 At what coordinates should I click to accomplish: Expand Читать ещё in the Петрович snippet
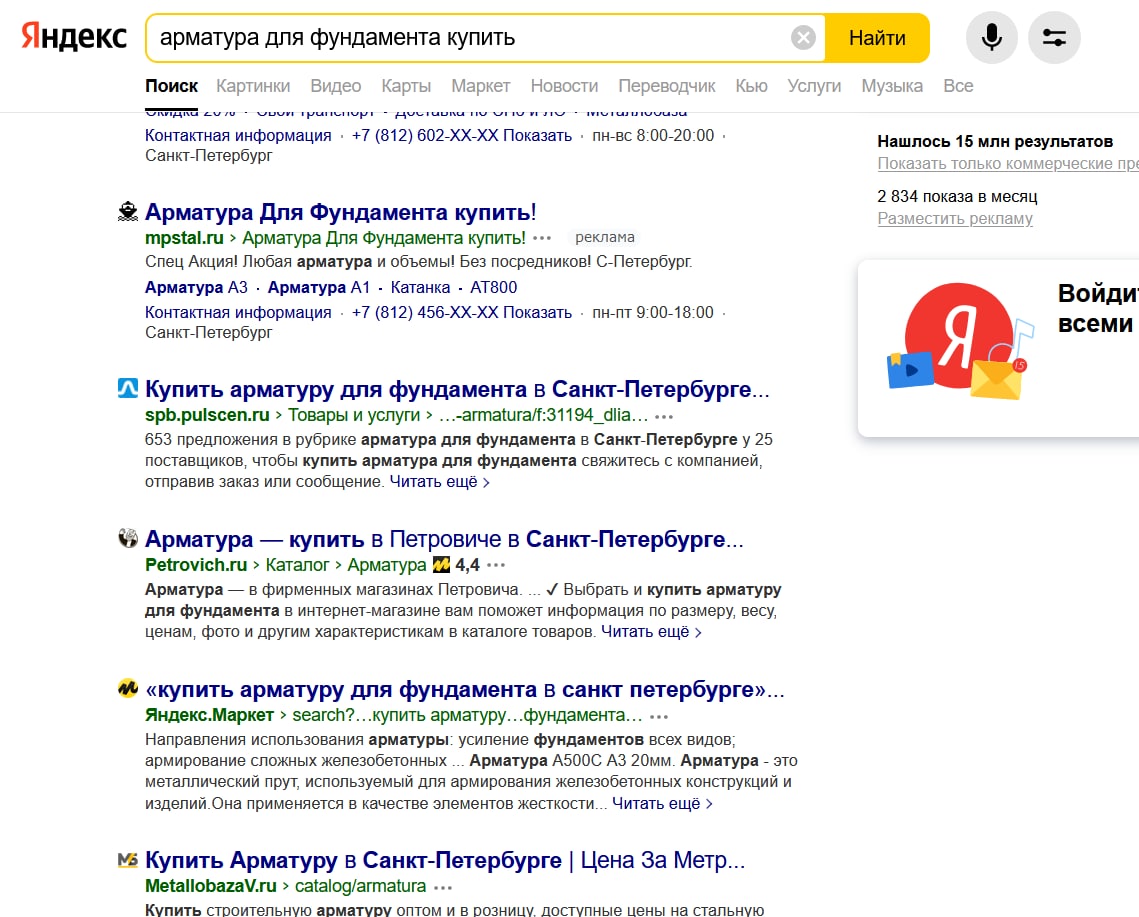click(x=651, y=632)
